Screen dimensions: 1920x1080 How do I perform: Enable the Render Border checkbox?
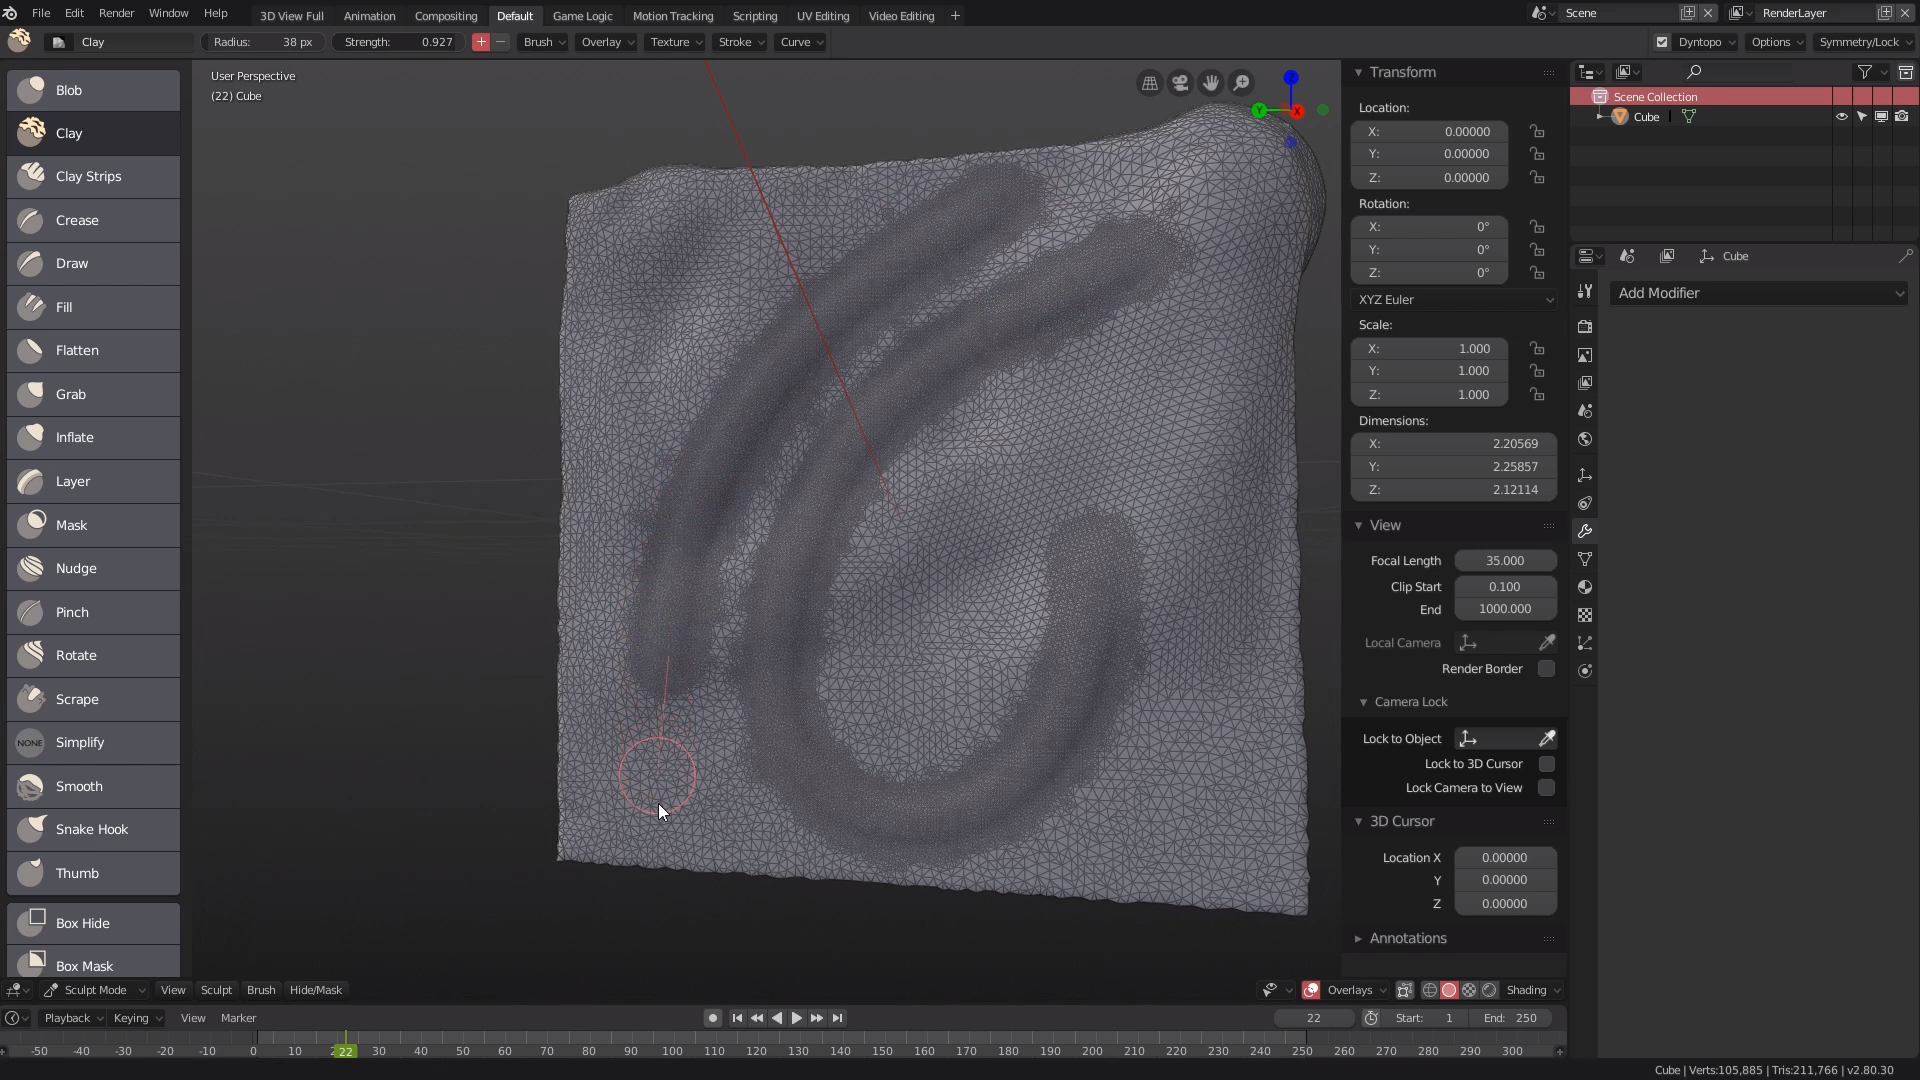point(1546,669)
